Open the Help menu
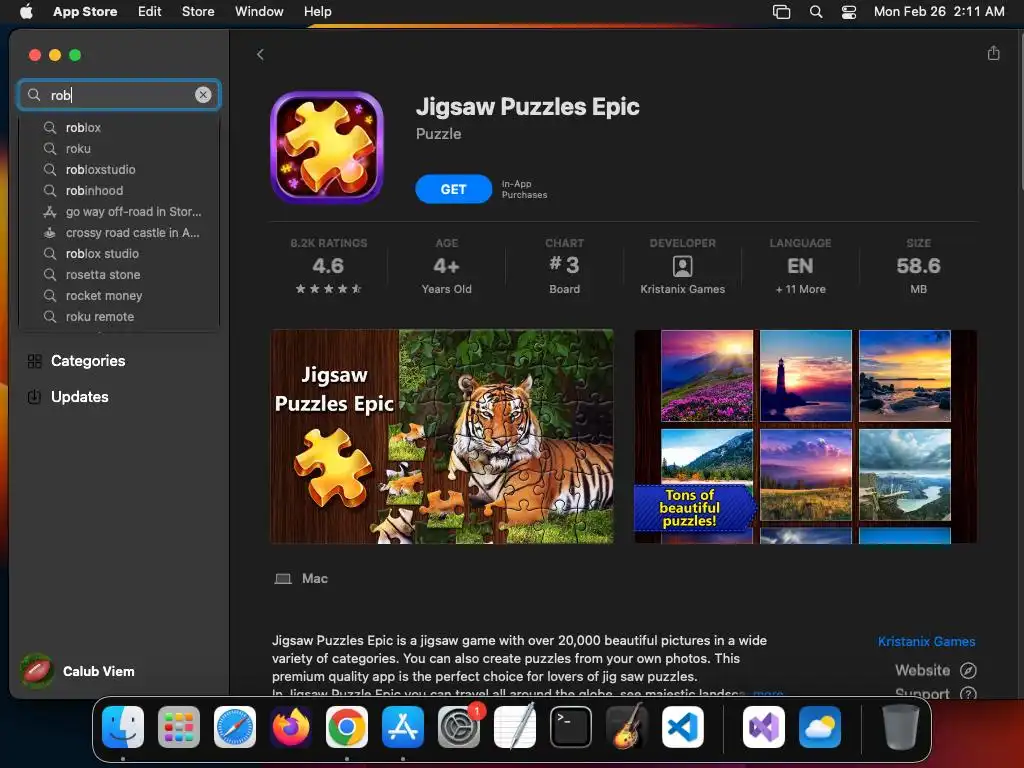Image resolution: width=1024 pixels, height=768 pixels. click(317, 11)
